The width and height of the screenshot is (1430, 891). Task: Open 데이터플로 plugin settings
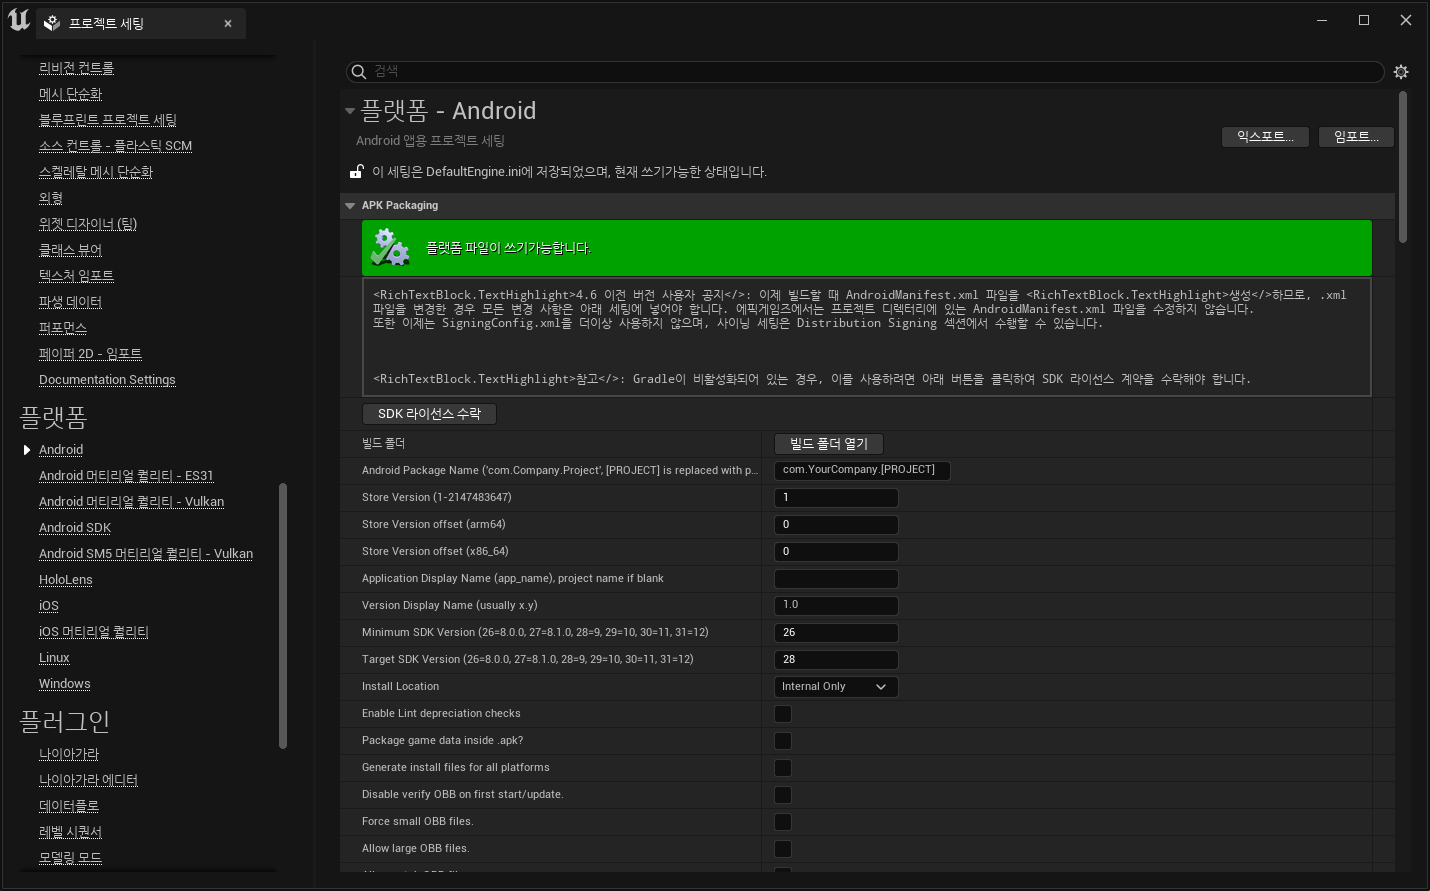69,806
